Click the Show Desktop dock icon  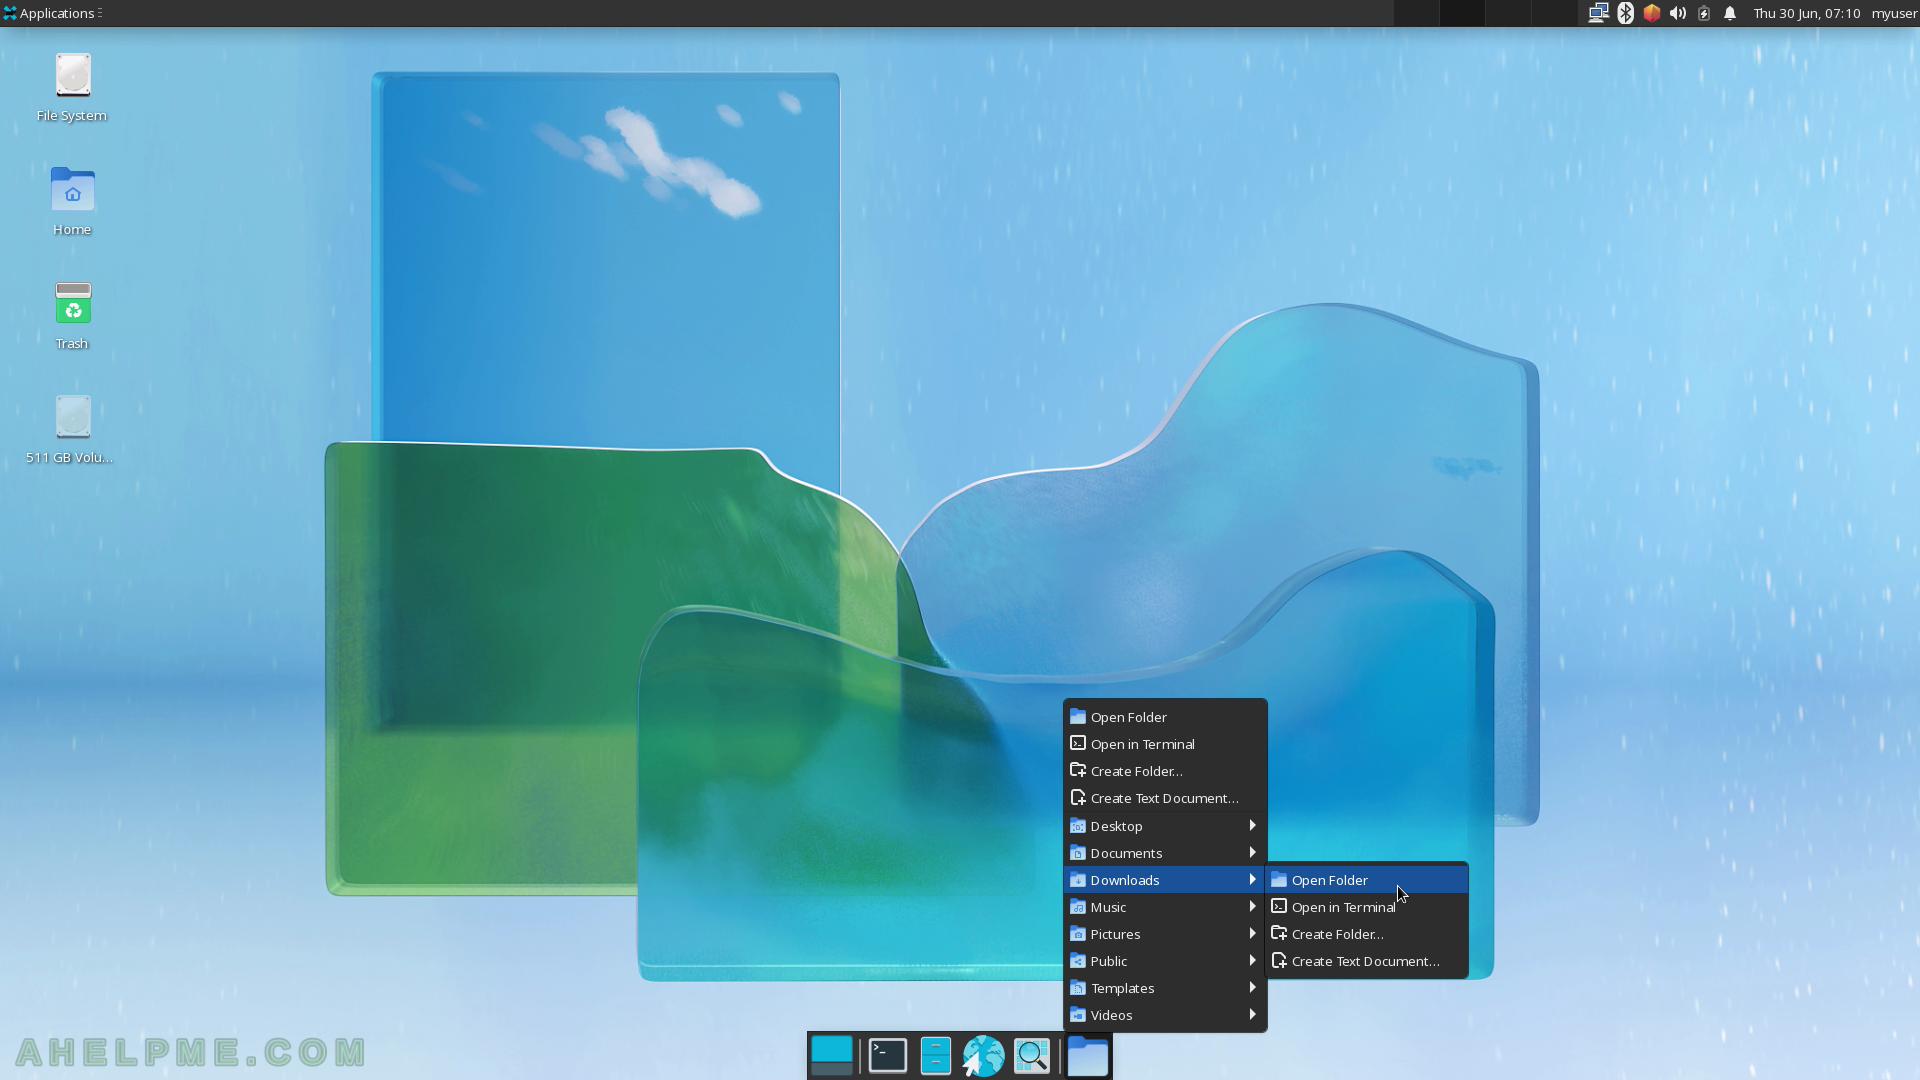[832, 1056]
